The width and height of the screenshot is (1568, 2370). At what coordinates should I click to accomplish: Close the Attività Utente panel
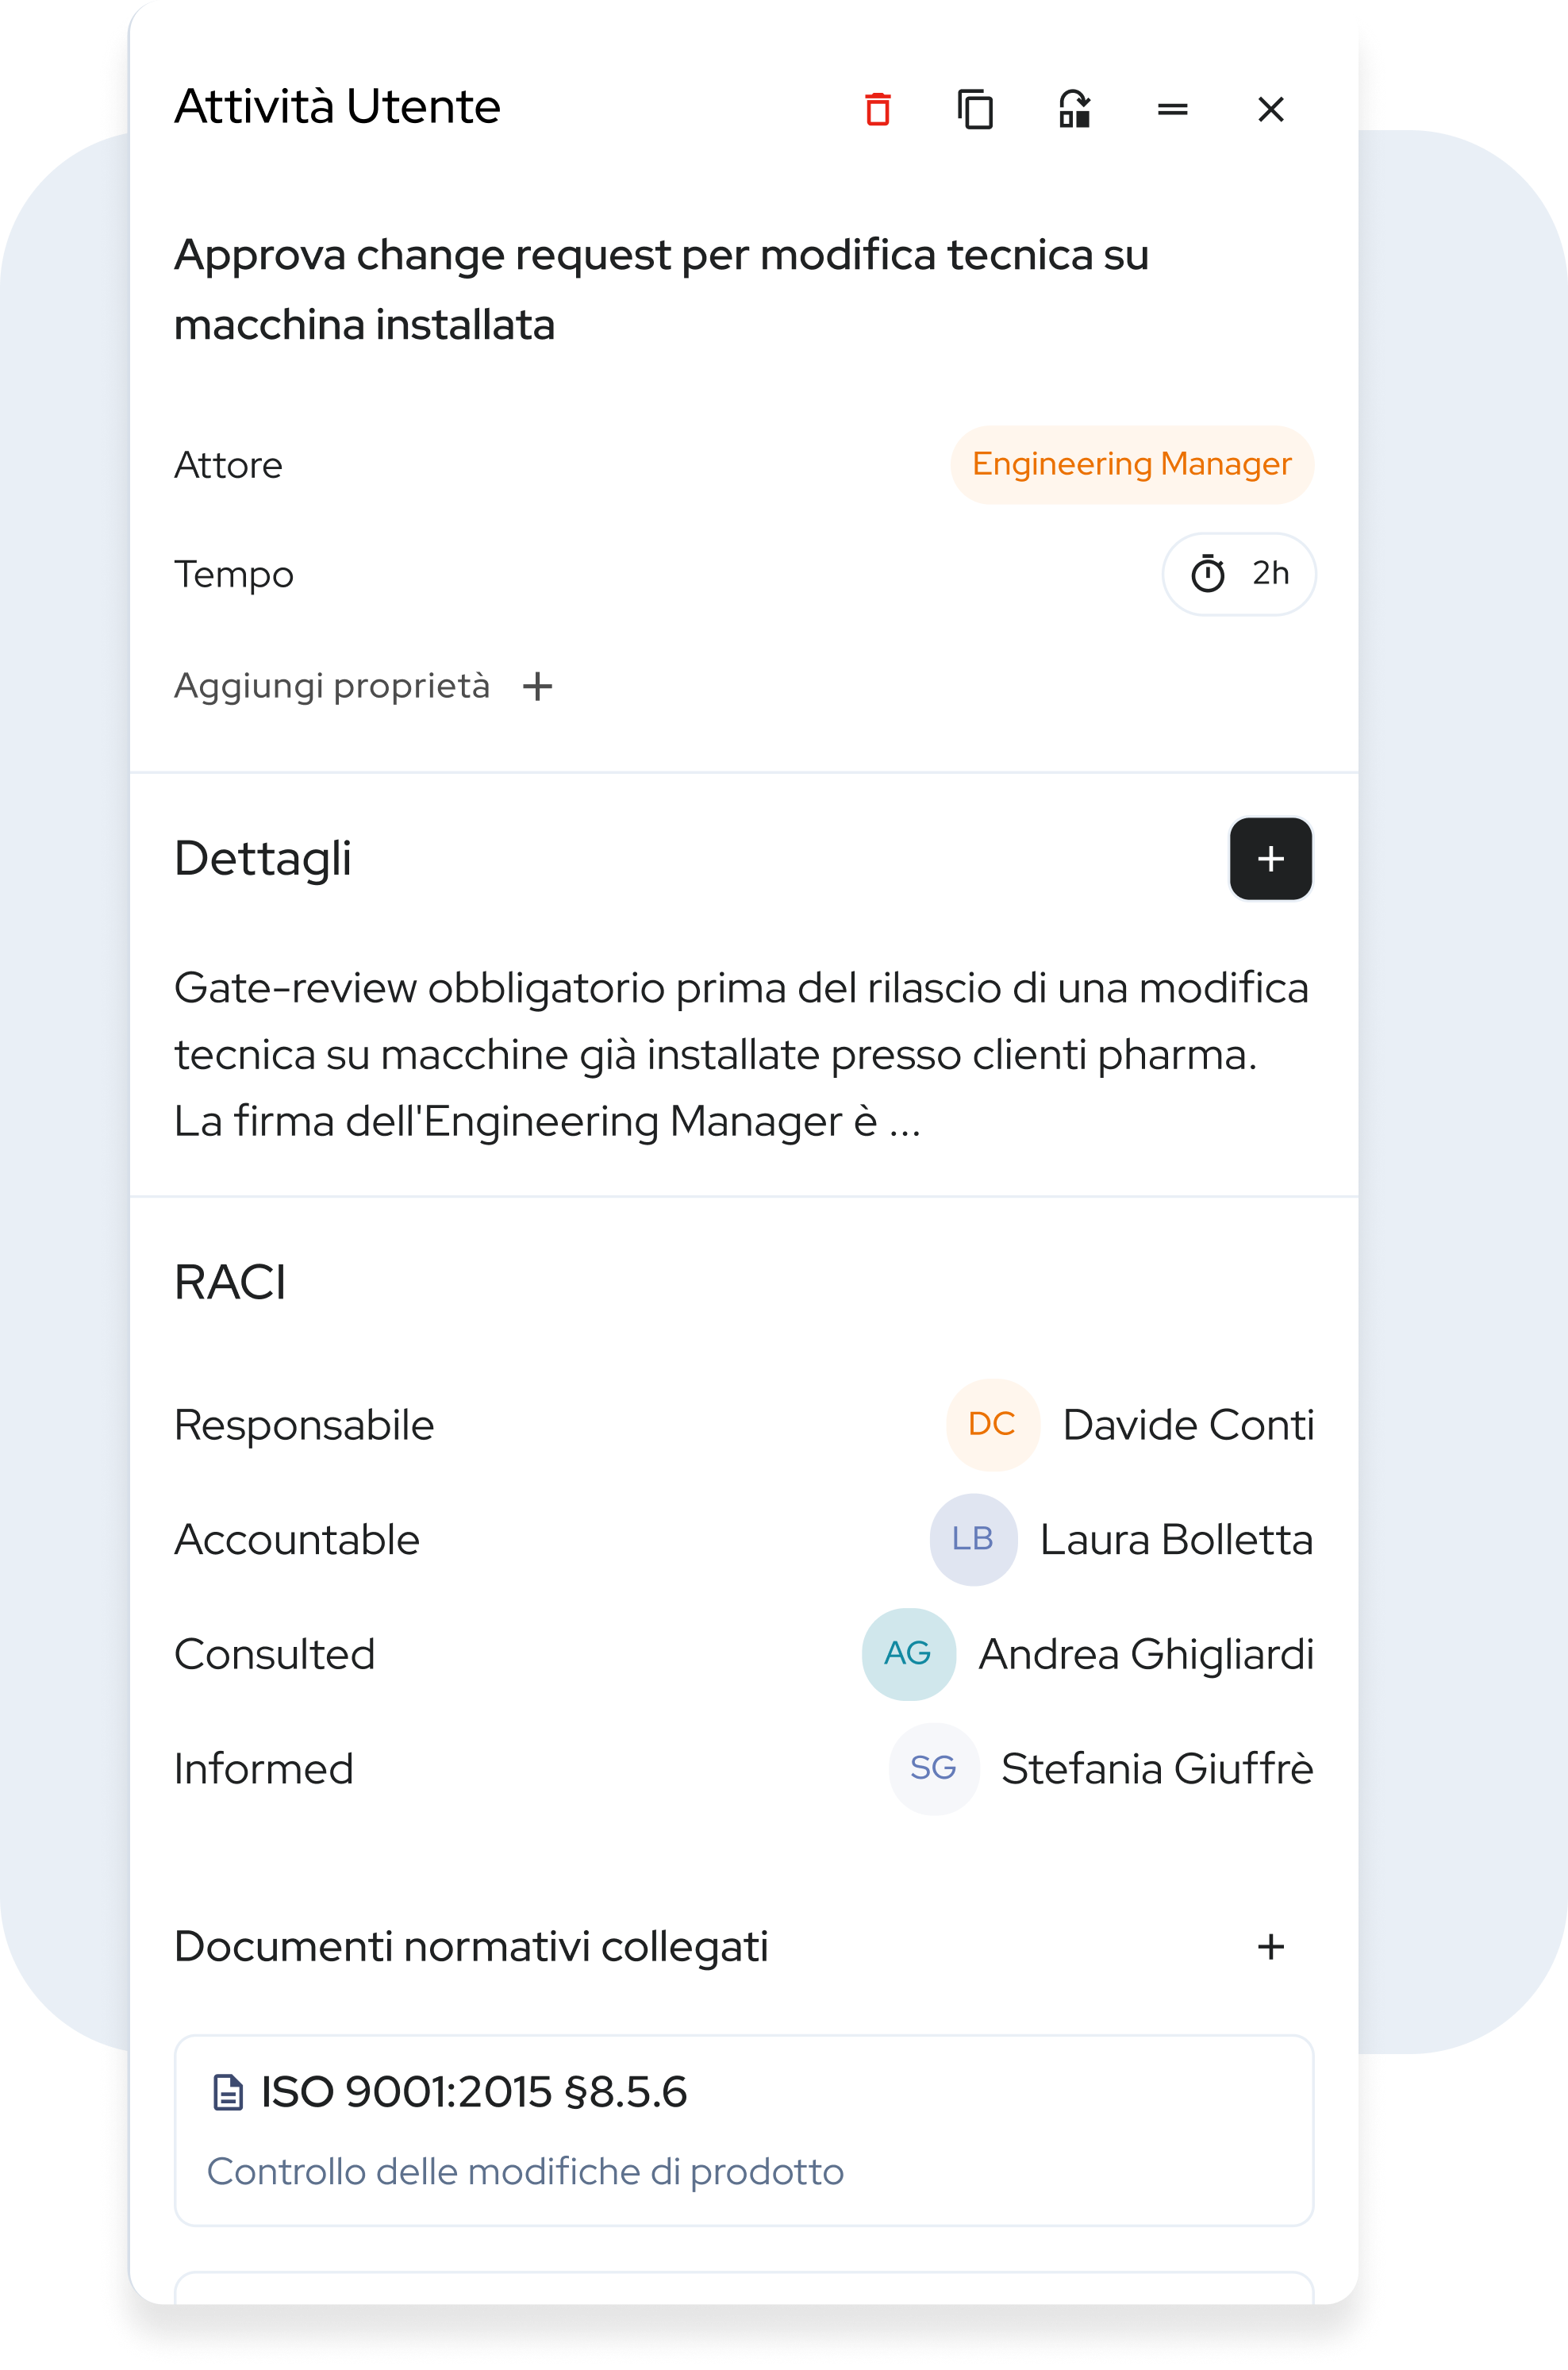[1270, 108]
